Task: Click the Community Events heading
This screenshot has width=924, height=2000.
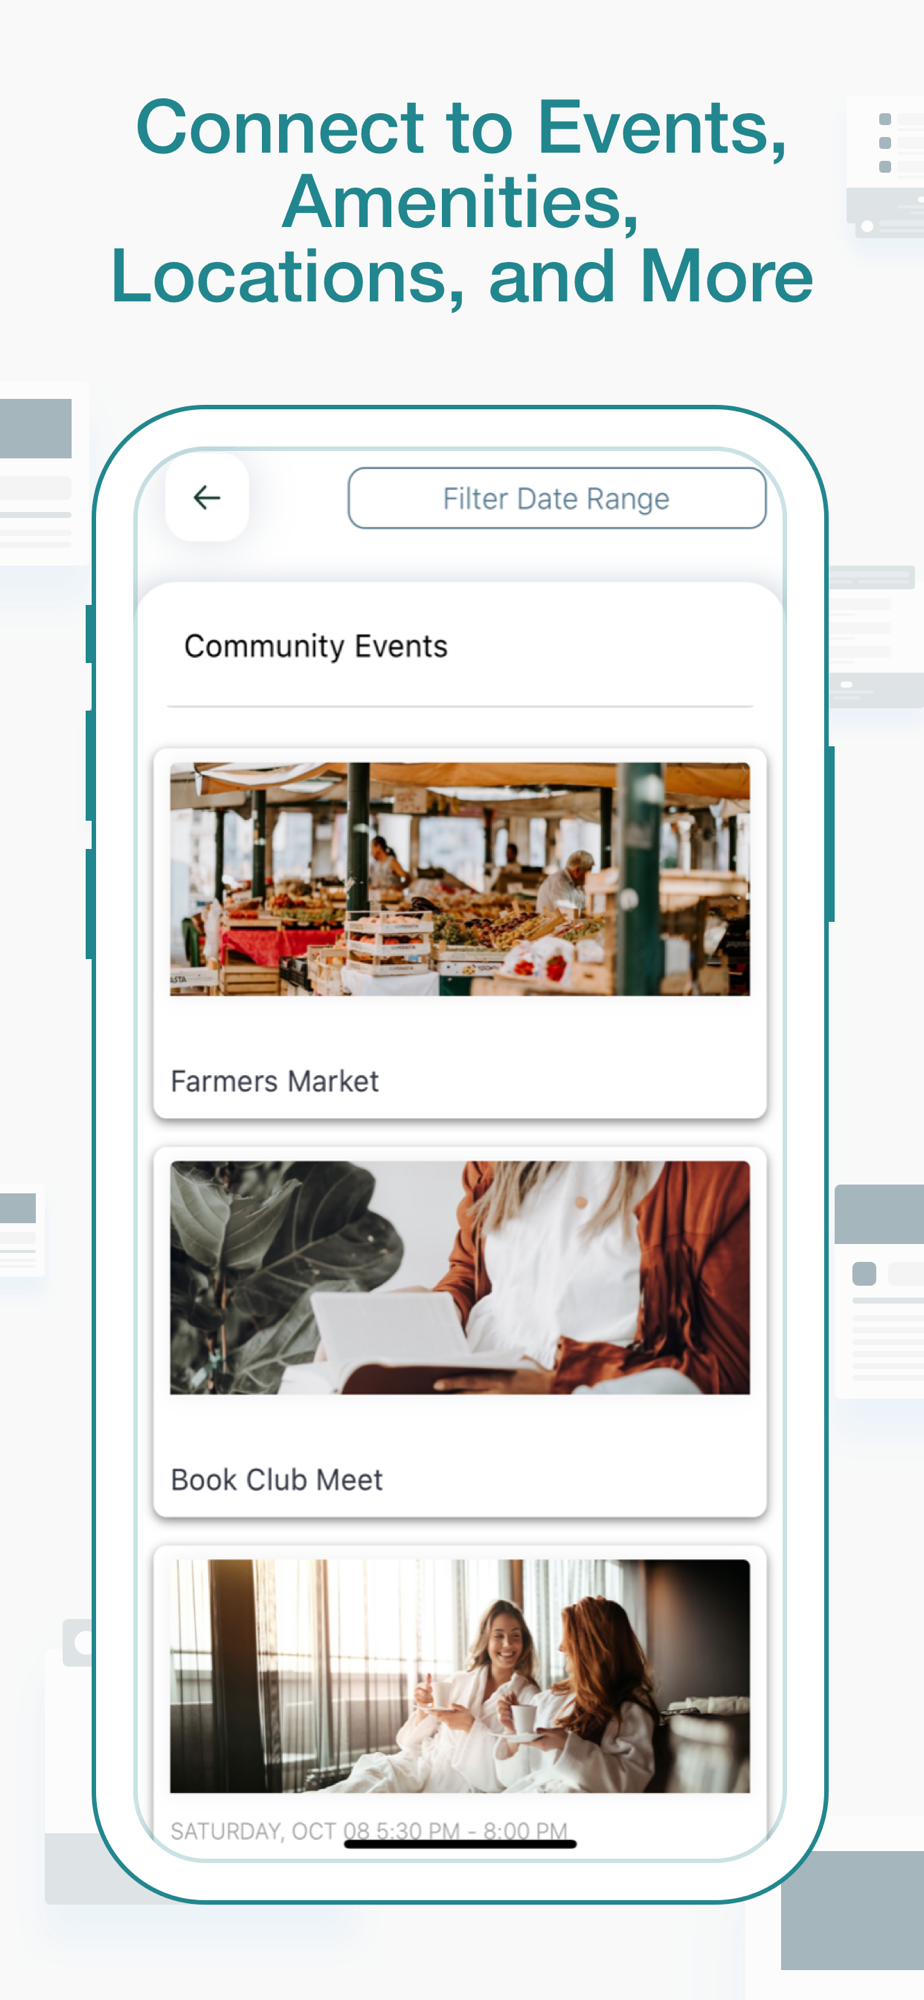Action: tap(316, 646)
